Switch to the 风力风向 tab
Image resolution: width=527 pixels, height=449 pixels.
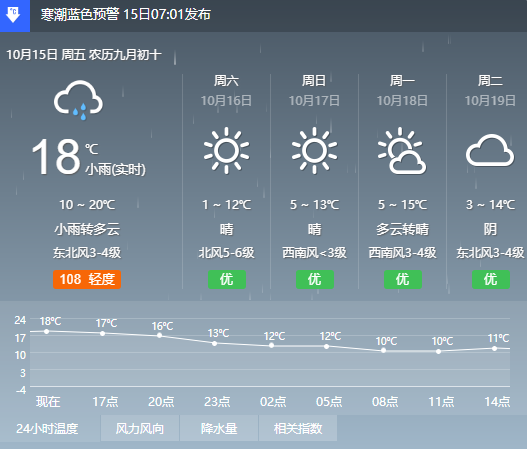(x=140, y=428)
